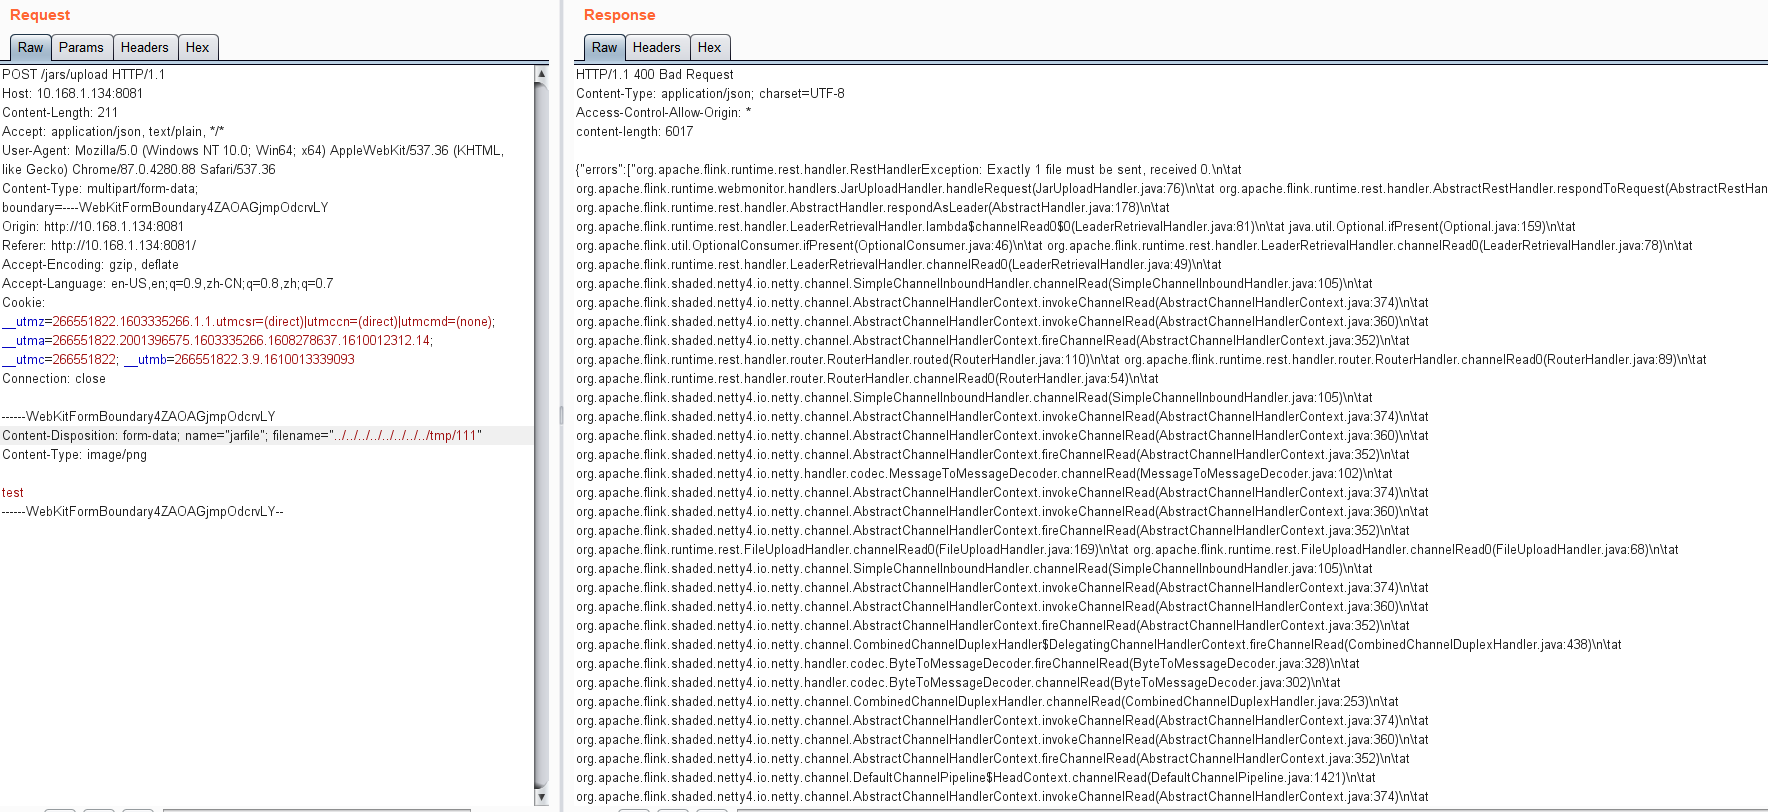Click the FileUploadHandler.channelRead0 stack line

pyautogui.click(x=1128, y=549)
